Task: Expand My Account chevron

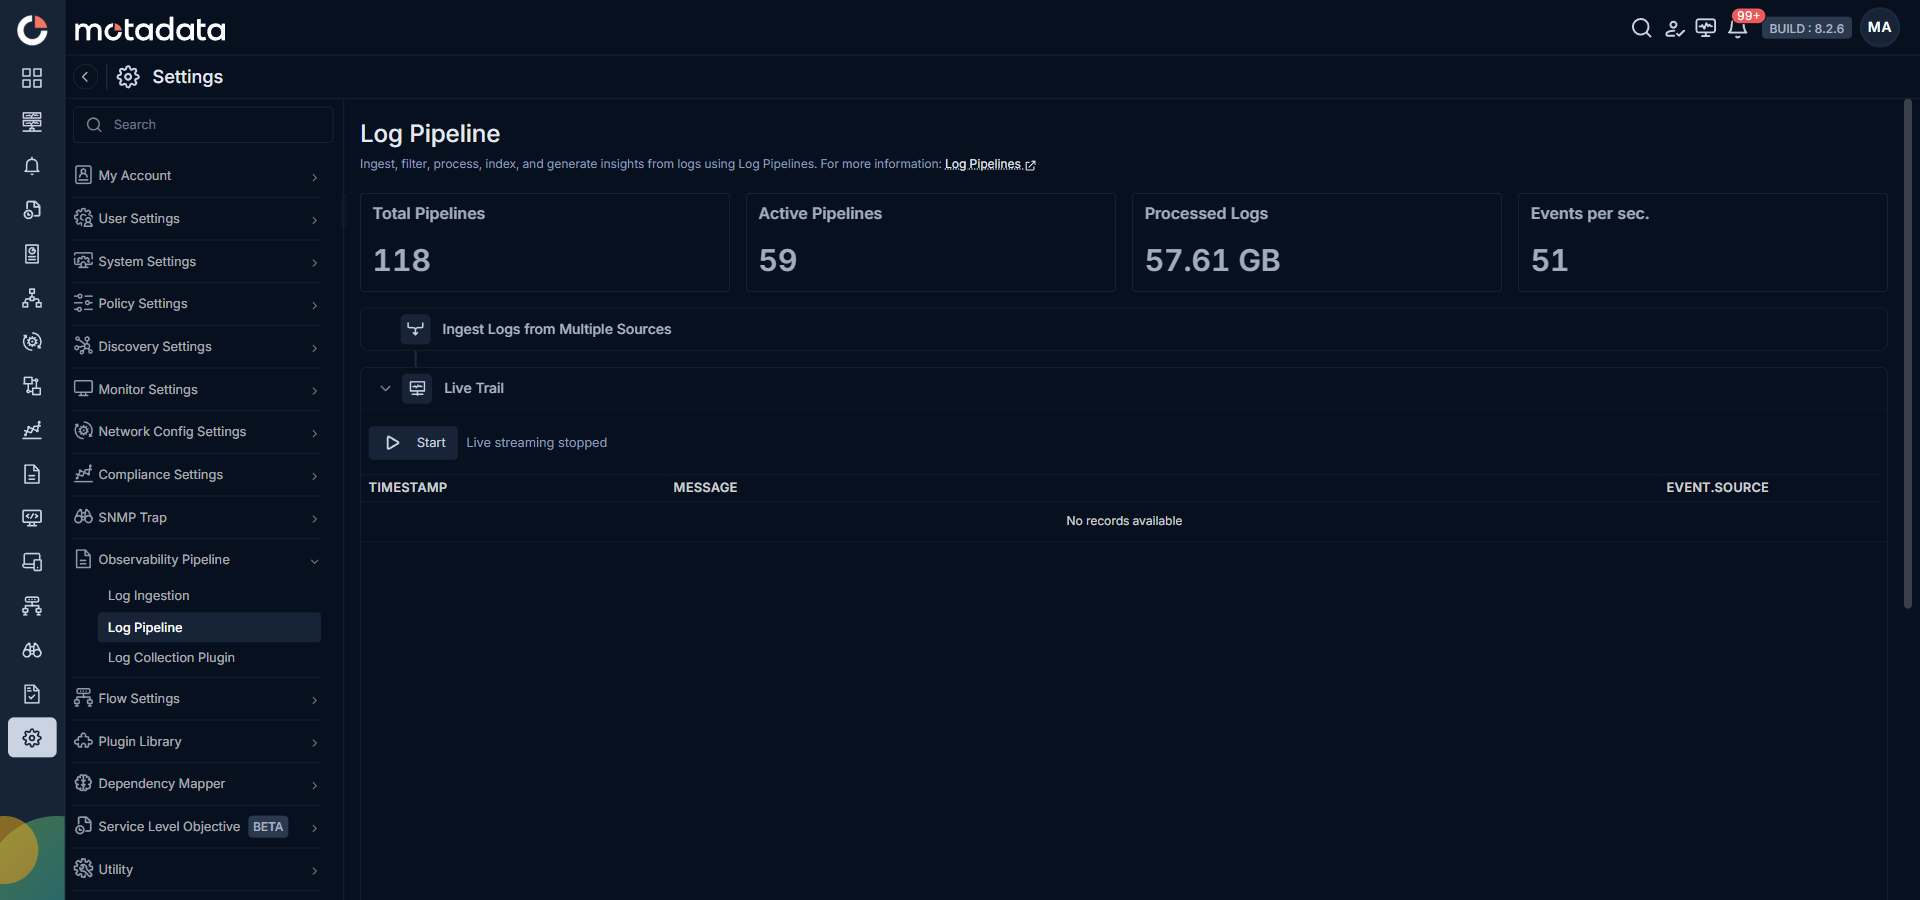Action: 314,177
